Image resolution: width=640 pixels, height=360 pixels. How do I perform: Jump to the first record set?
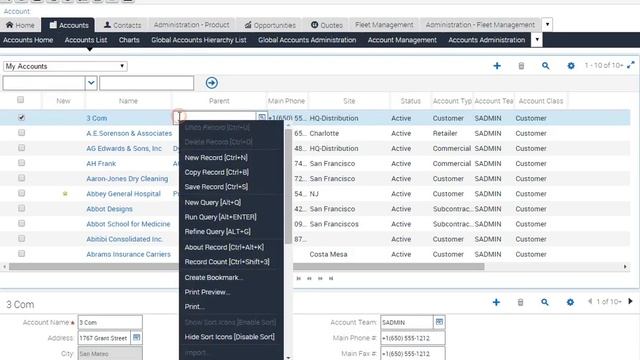click(298, 278)
